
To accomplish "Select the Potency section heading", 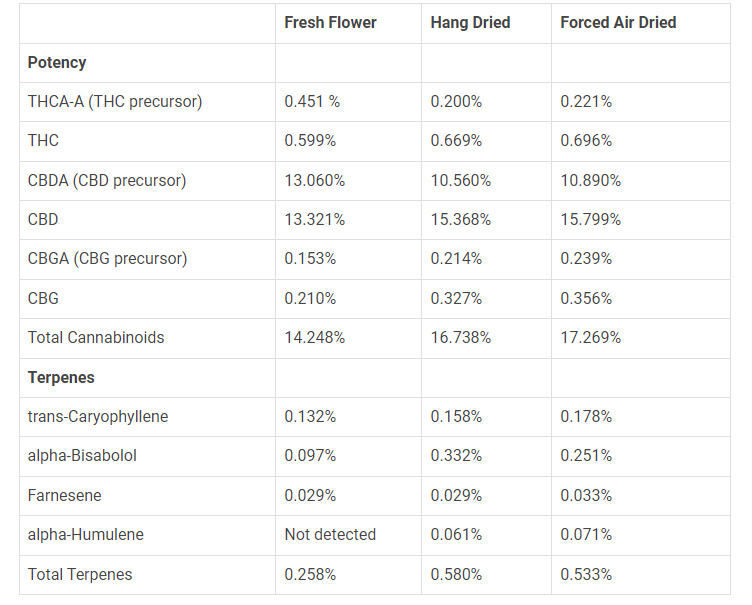I will point(57,62).
